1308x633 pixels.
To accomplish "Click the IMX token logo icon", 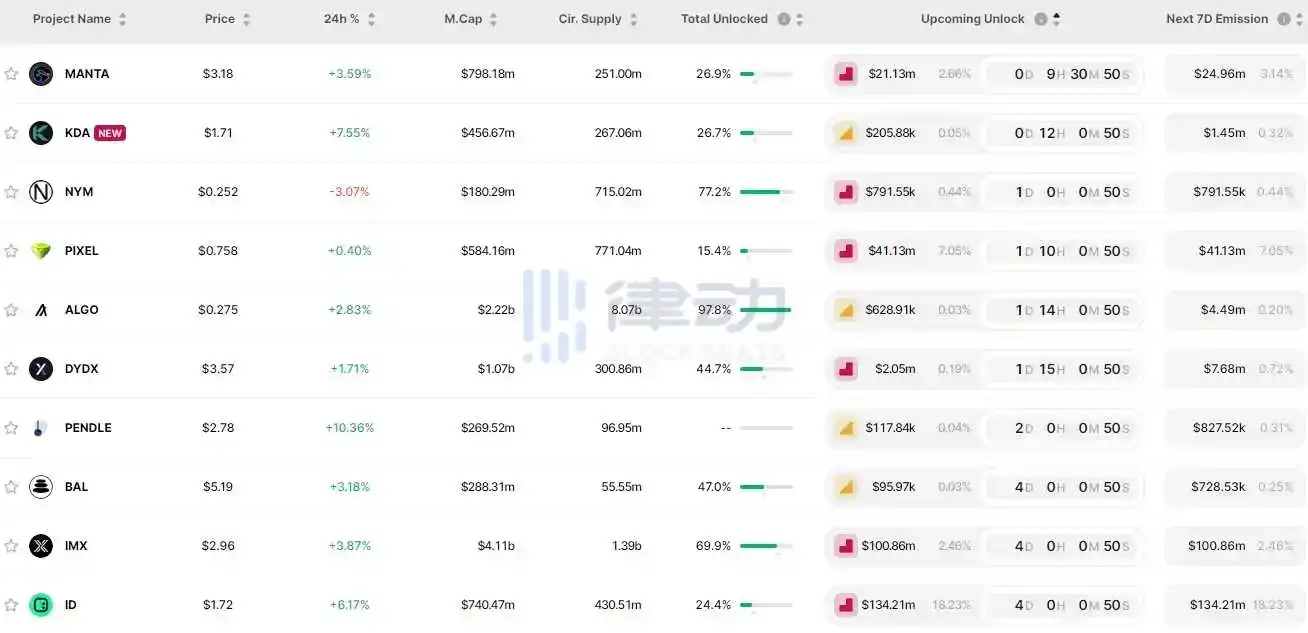I will pos(41,546).
